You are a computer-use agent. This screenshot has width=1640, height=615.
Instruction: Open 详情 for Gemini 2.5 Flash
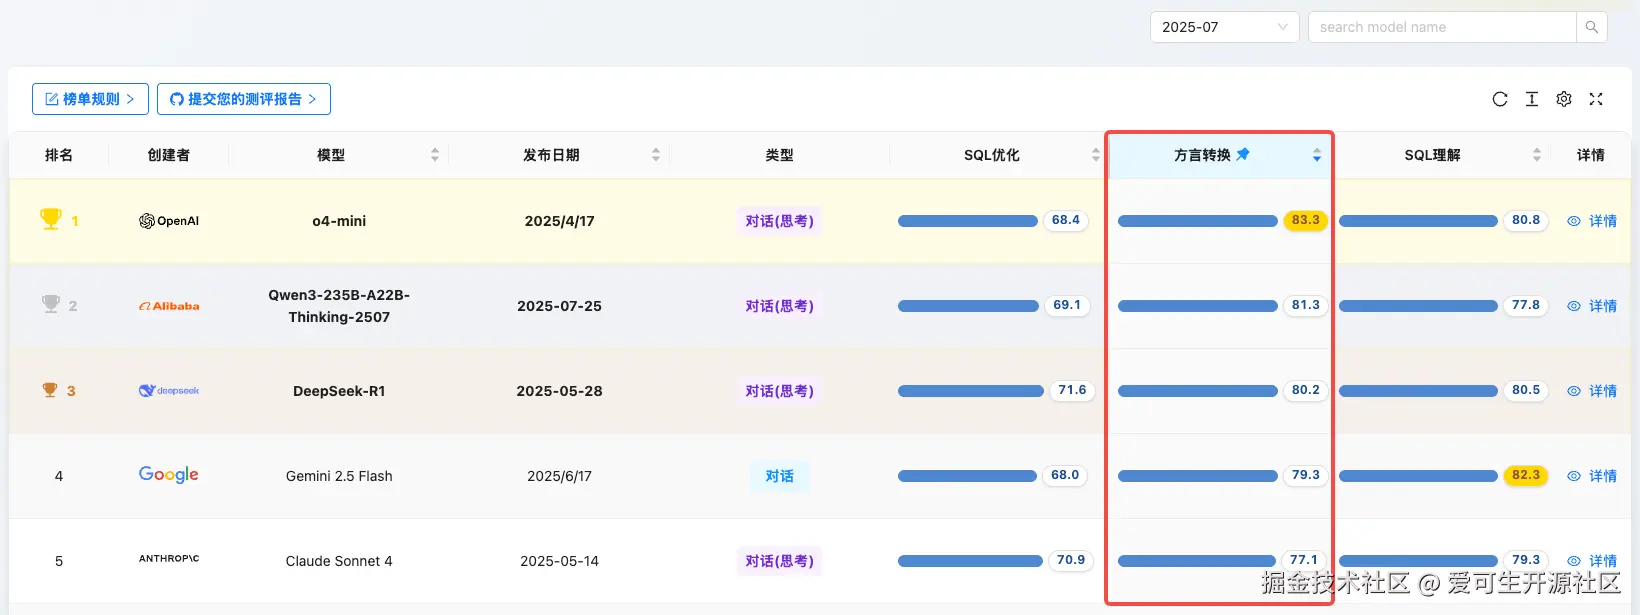click(x=1592, y=476)
